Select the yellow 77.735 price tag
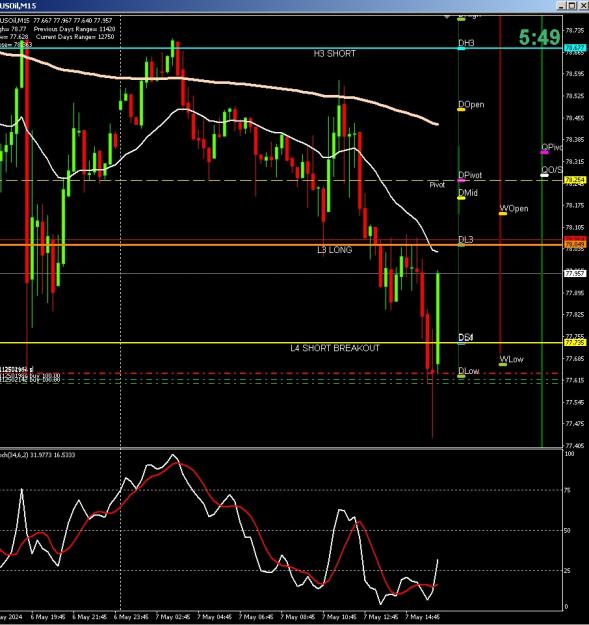Screen dimensions: 589x625 pos(575,343)
